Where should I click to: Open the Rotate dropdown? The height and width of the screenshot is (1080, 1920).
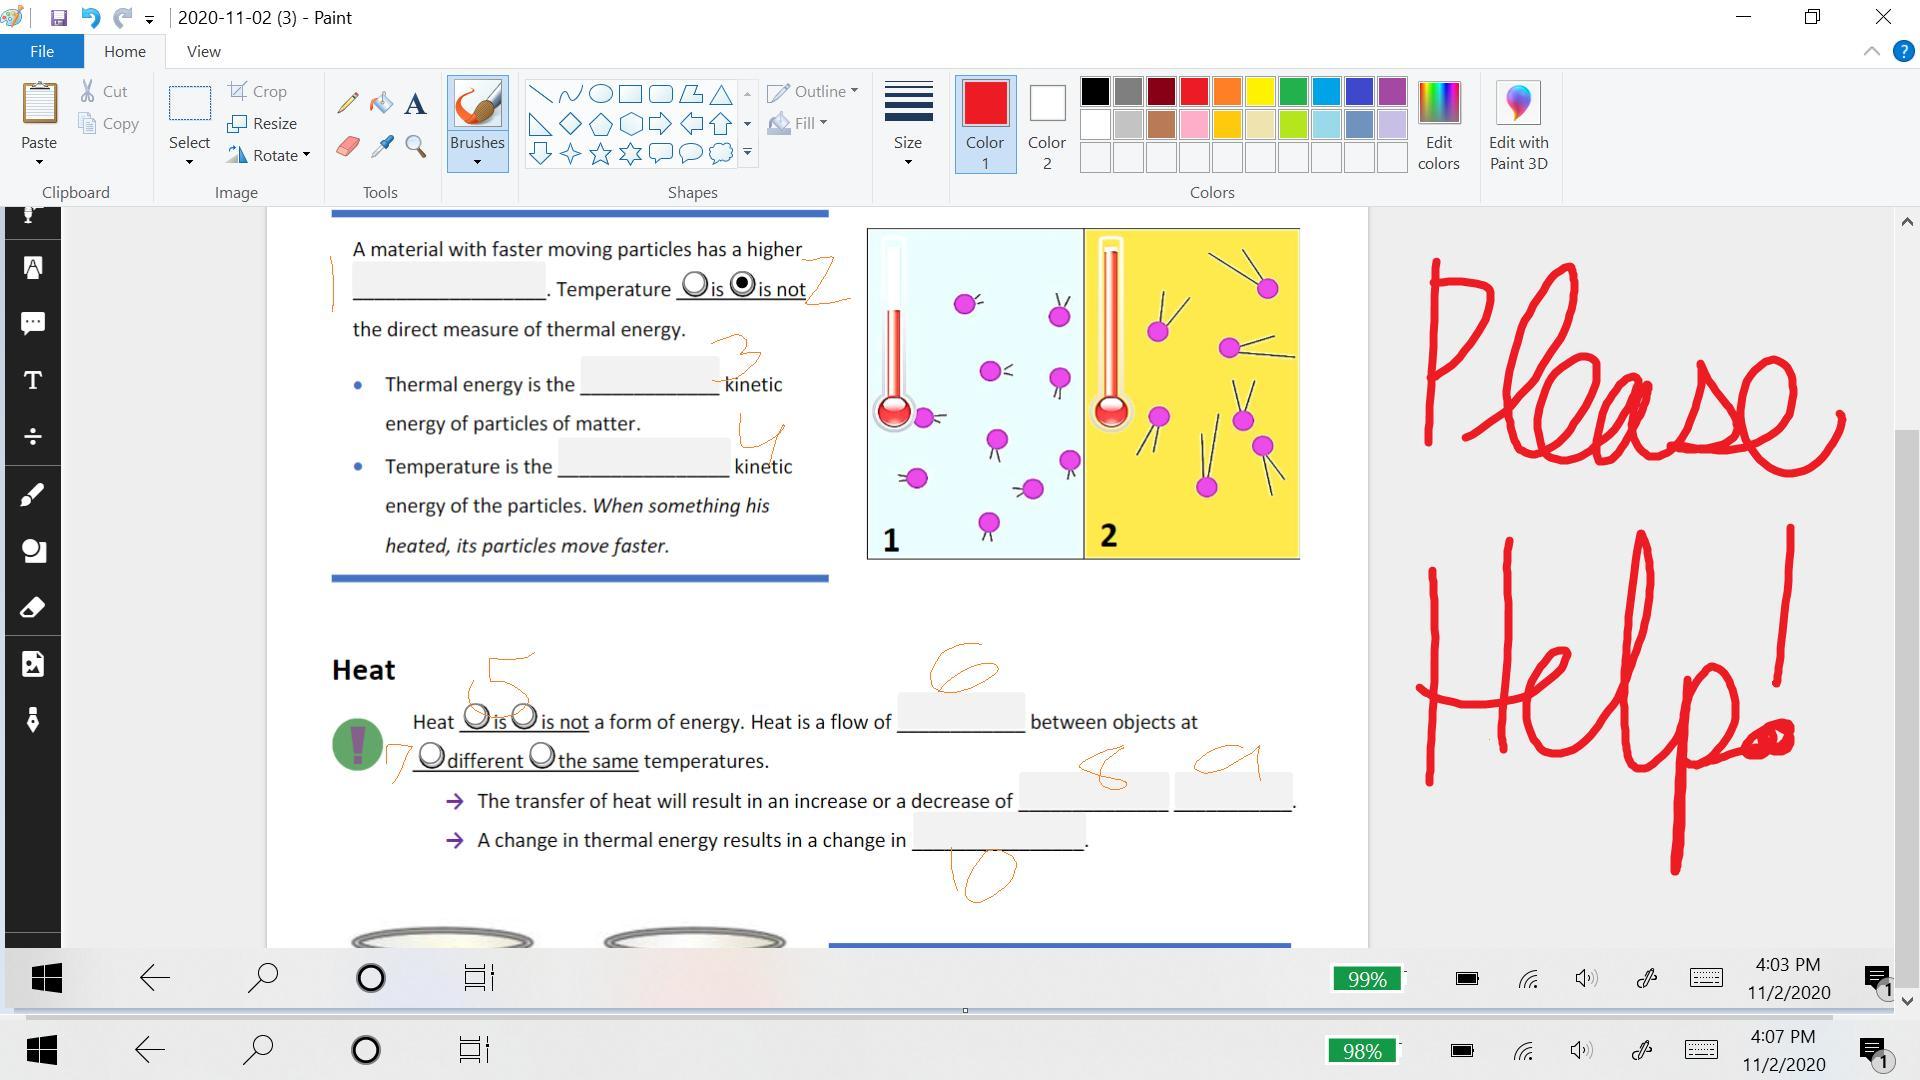[269, 155]
